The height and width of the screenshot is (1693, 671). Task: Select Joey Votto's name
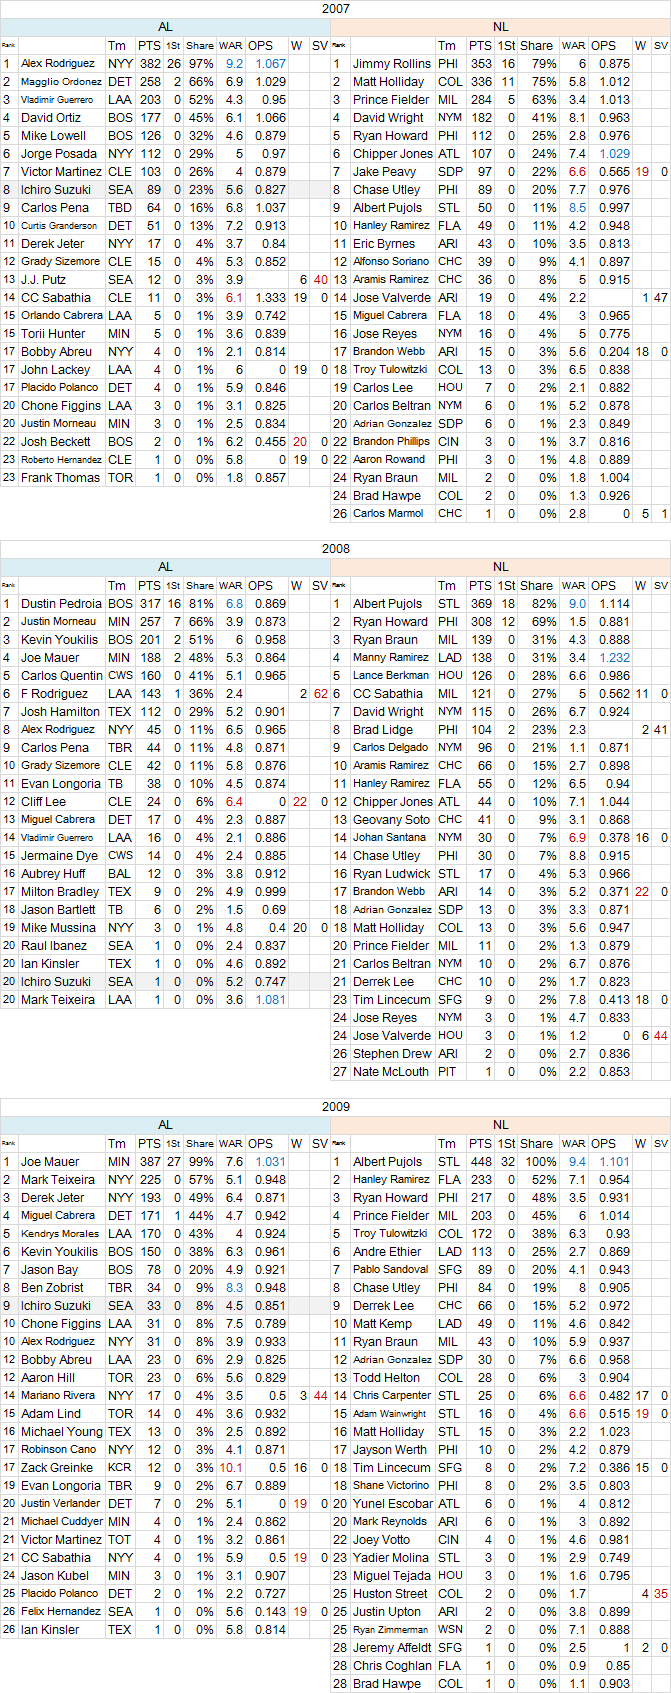point(381,1540)
